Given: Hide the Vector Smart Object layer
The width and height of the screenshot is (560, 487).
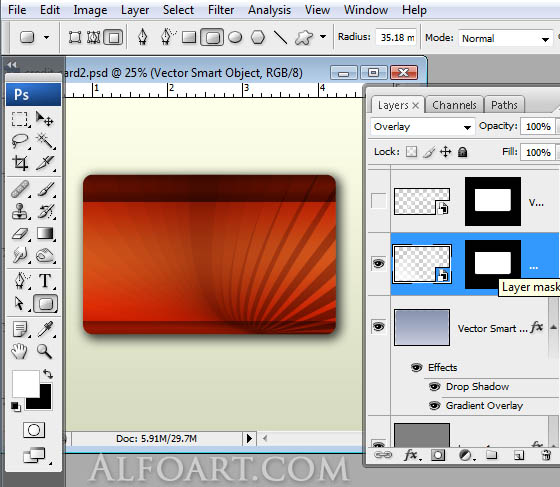Looking at the screenshot, I should 379,327.
